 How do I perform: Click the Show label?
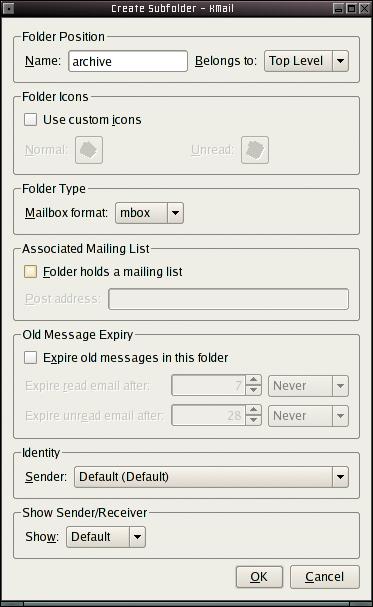pyautogui.click(x=42, y=537)
